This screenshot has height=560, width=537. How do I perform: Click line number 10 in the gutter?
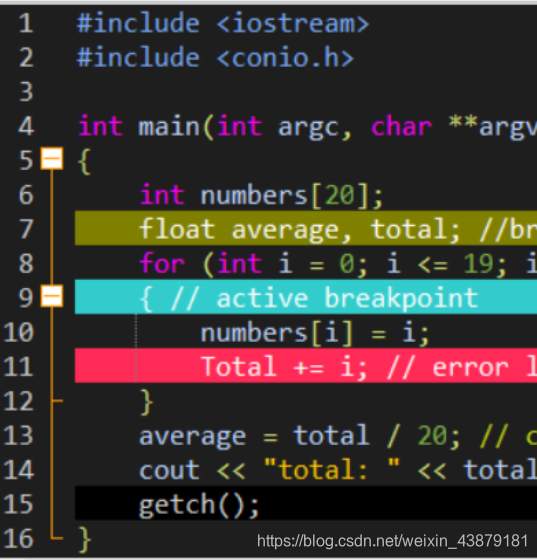(x=19, y=333)
